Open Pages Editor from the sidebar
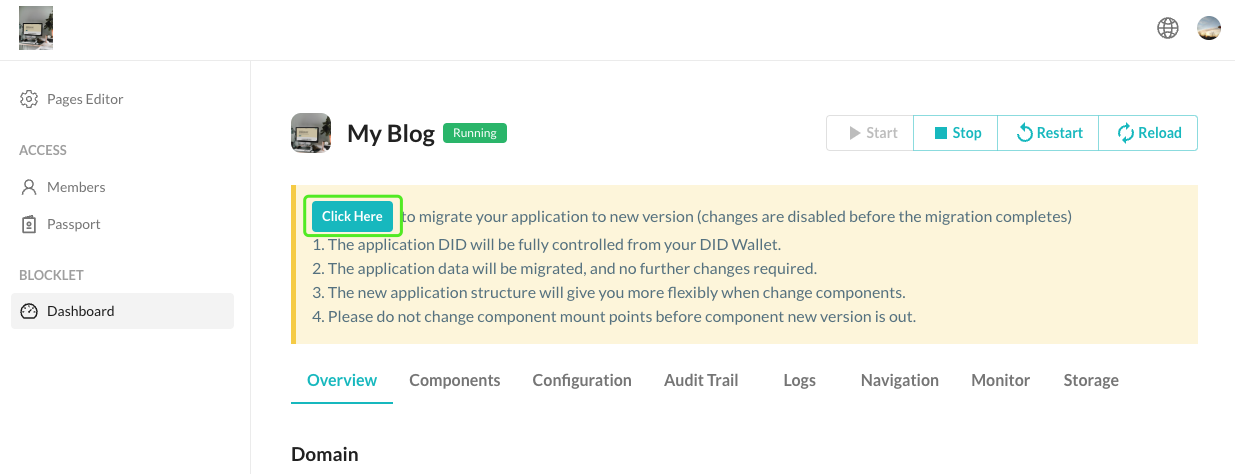Viewport: 1235px width, 474px height. pyautogui.click(x=85, y=99)
